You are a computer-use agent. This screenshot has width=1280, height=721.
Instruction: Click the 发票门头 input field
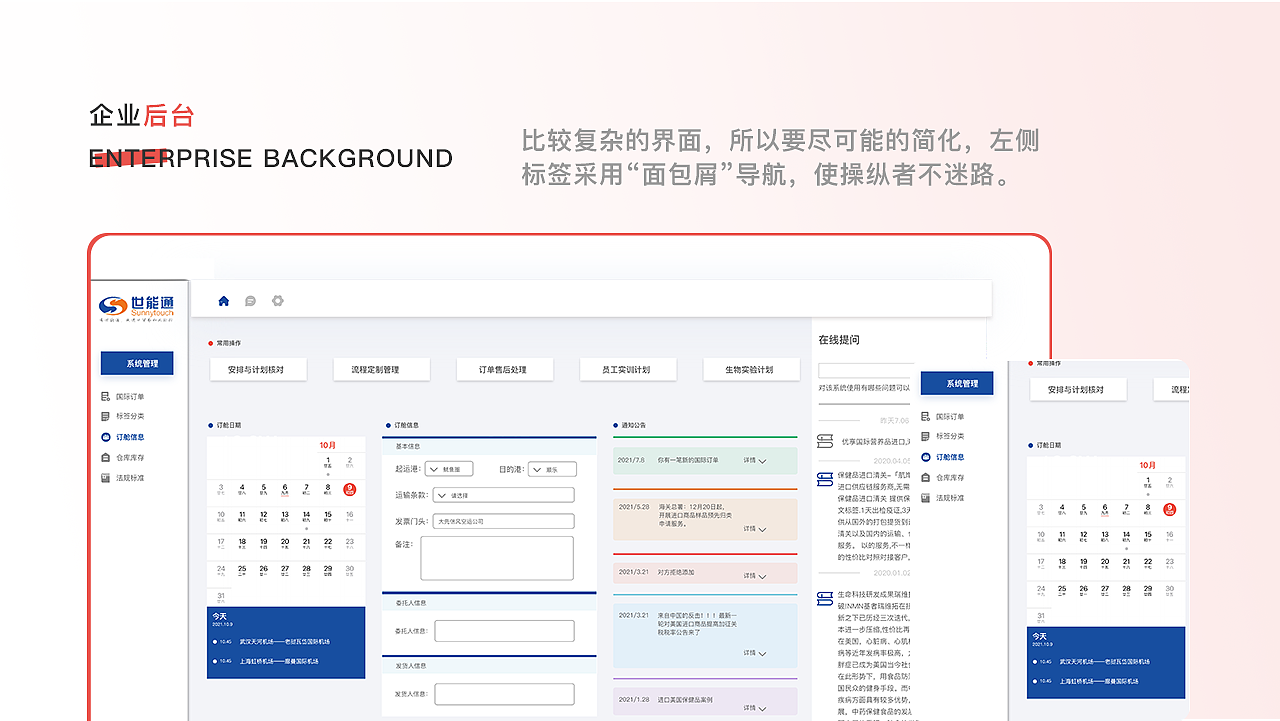(503, 521)
